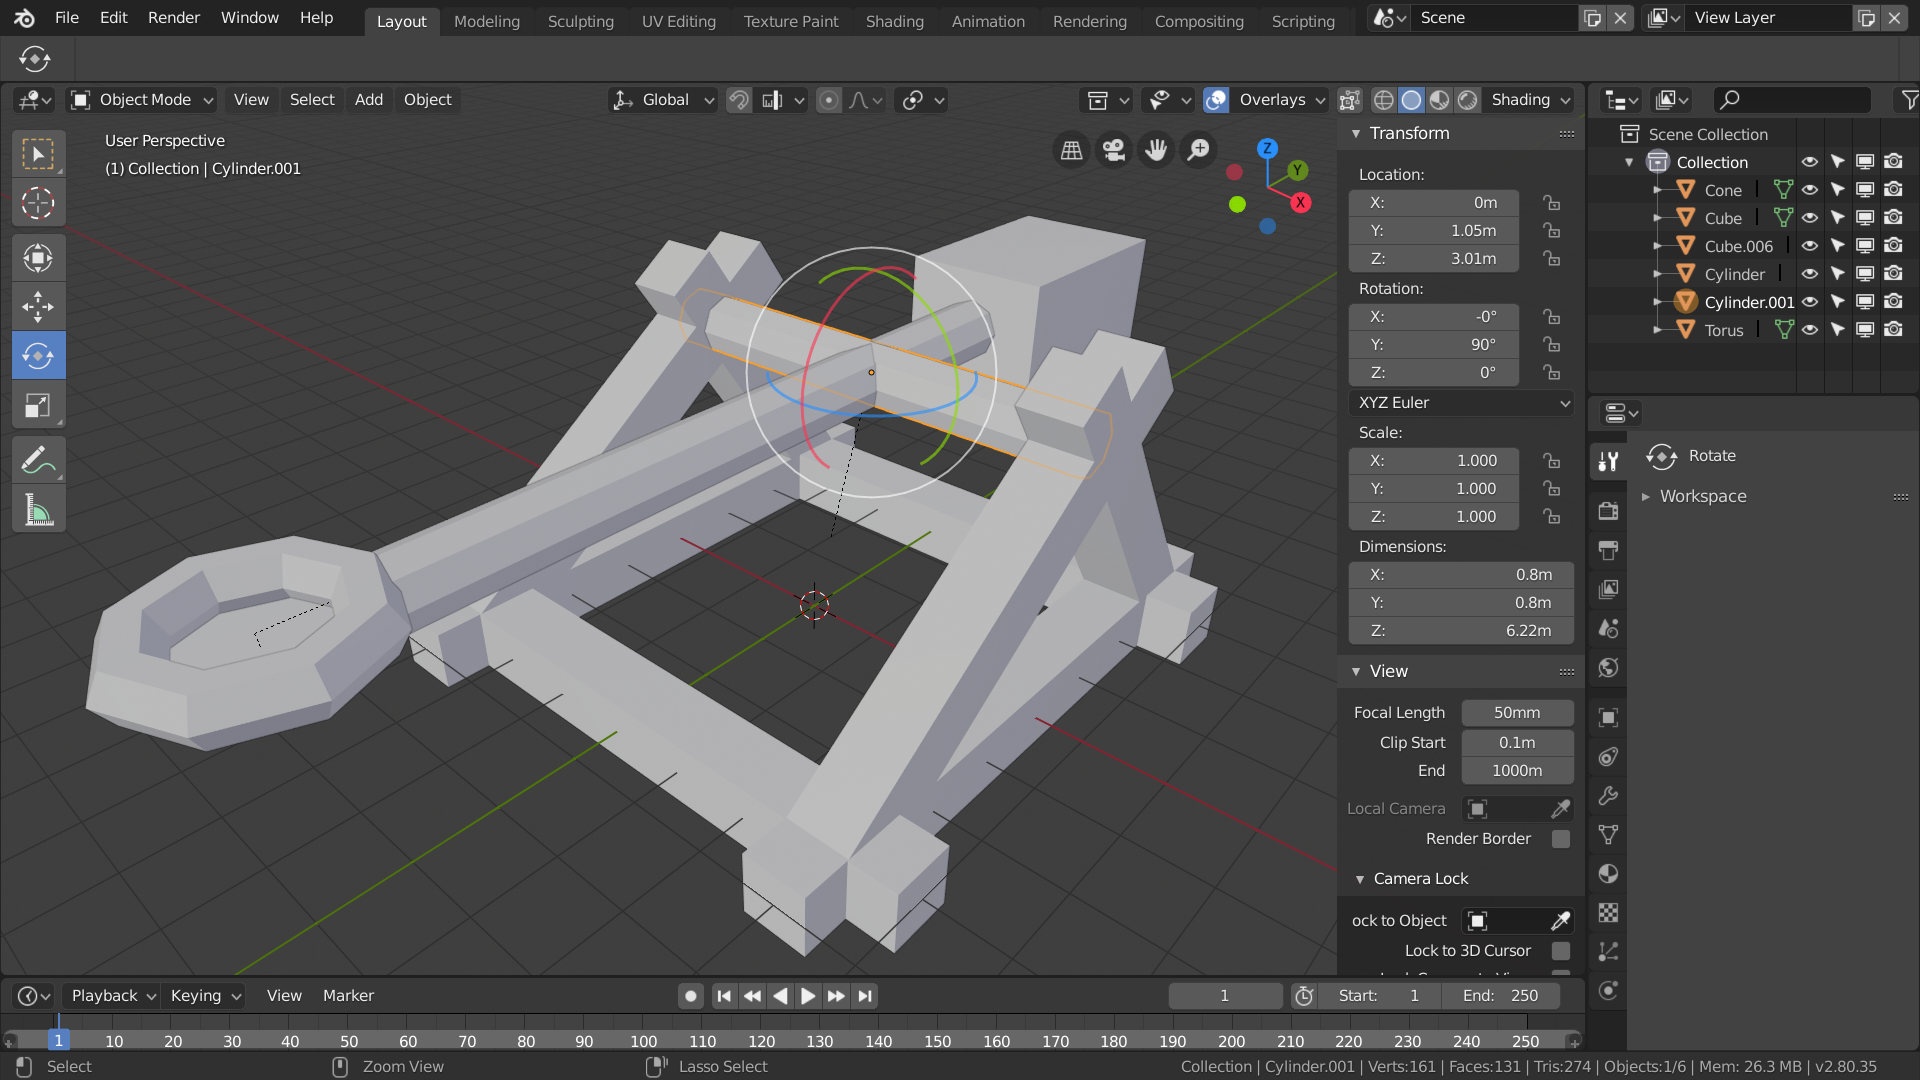Enable Lock to 3D Cursor checkbox
Screen dimensions: 1920x1080
pyautogui.click(x=1560, y=951)
